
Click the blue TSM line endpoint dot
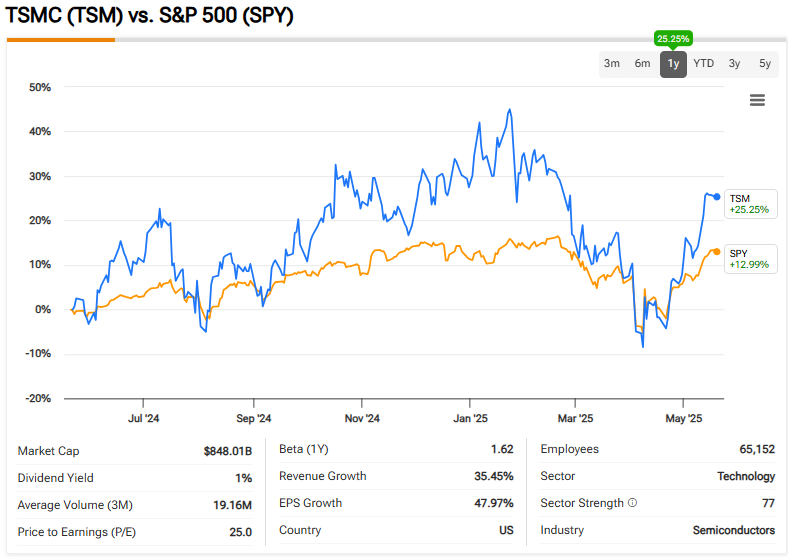click(717, 197)
